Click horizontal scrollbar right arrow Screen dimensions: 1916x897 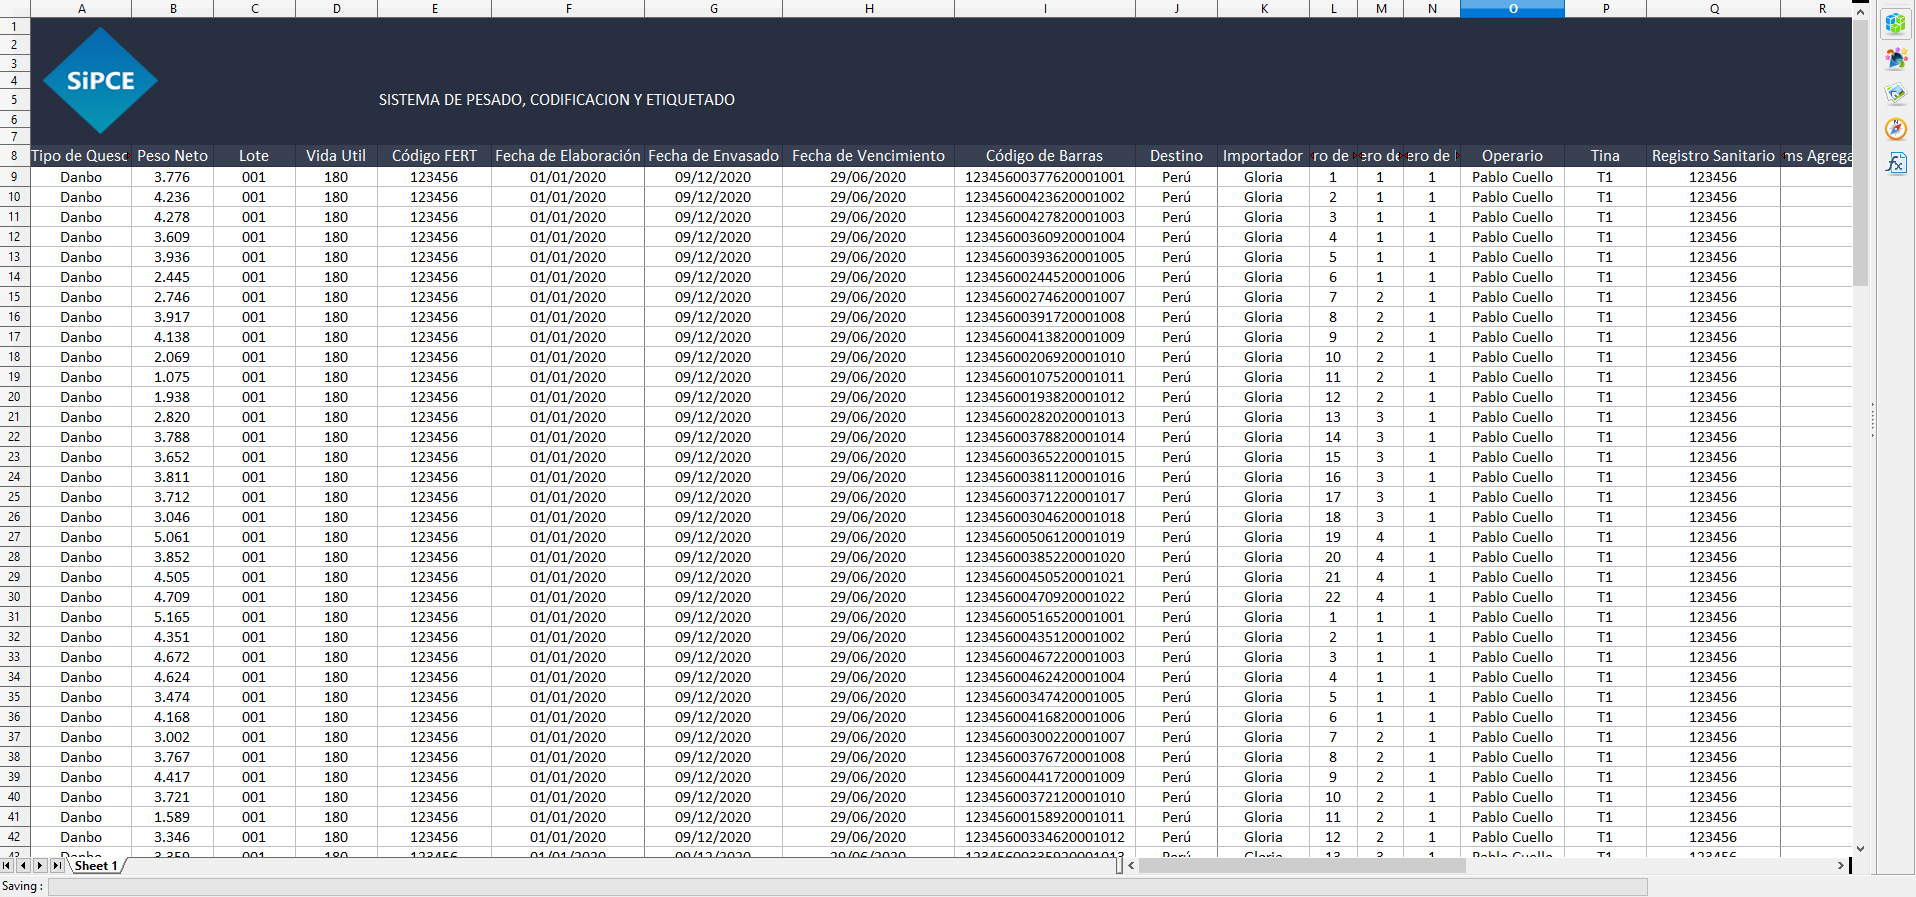pos(1840,866)
